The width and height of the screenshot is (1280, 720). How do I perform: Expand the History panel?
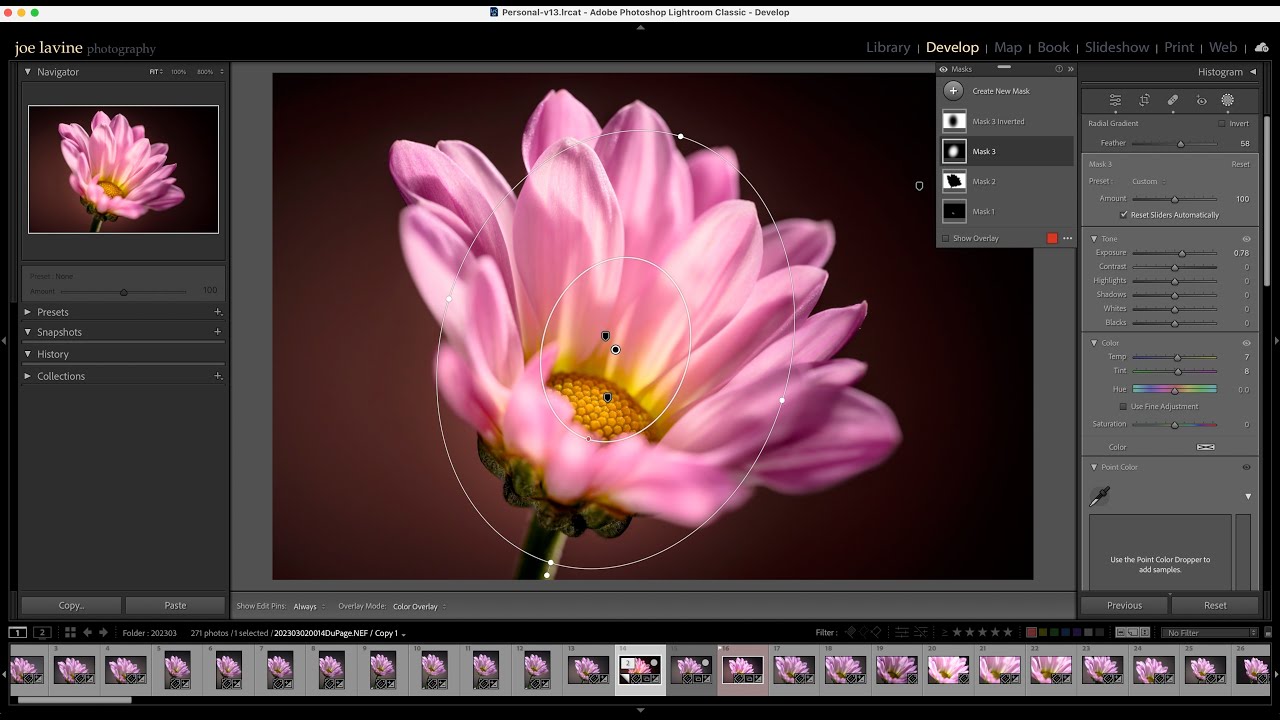[28, 354]
